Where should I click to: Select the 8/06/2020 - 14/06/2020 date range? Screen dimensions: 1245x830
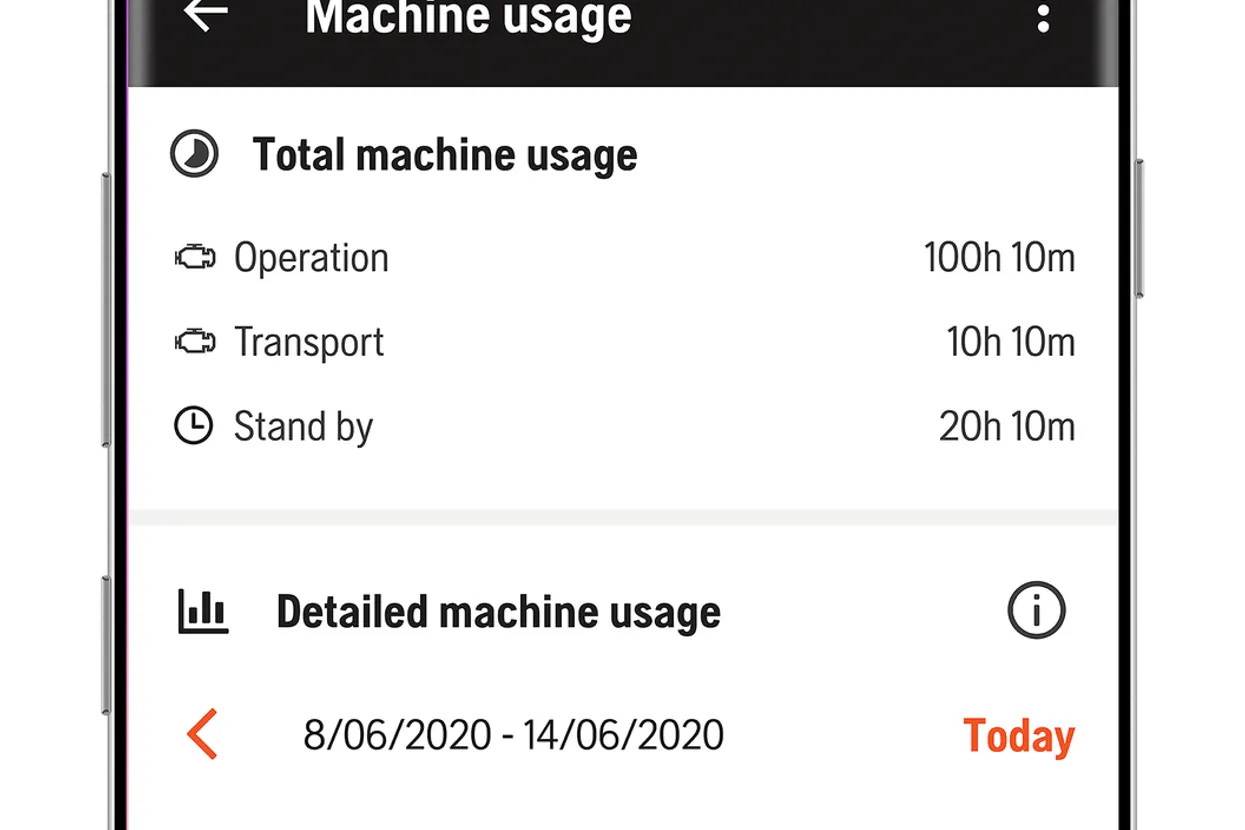[x=513, y=736]
